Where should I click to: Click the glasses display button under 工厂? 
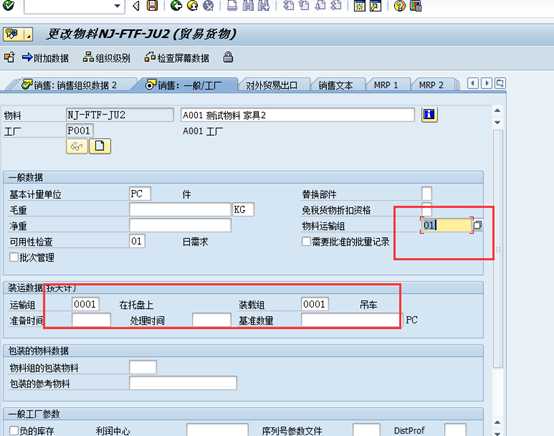point(77,146)
